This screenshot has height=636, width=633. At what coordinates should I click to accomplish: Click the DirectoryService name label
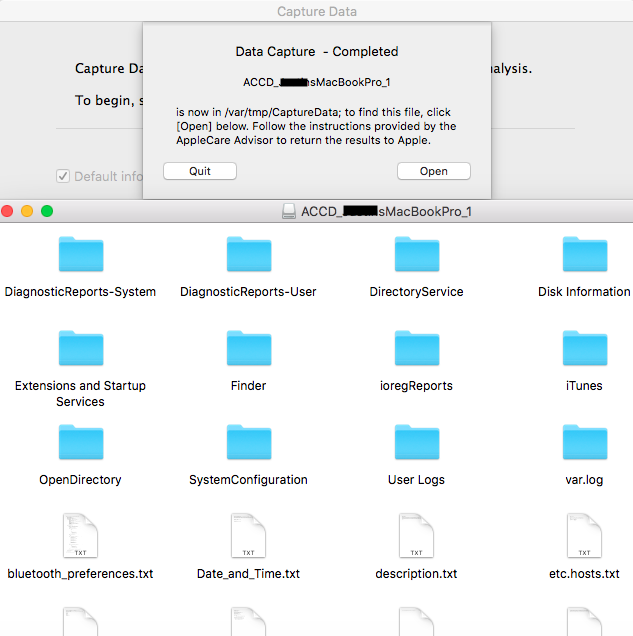[416, 292]
